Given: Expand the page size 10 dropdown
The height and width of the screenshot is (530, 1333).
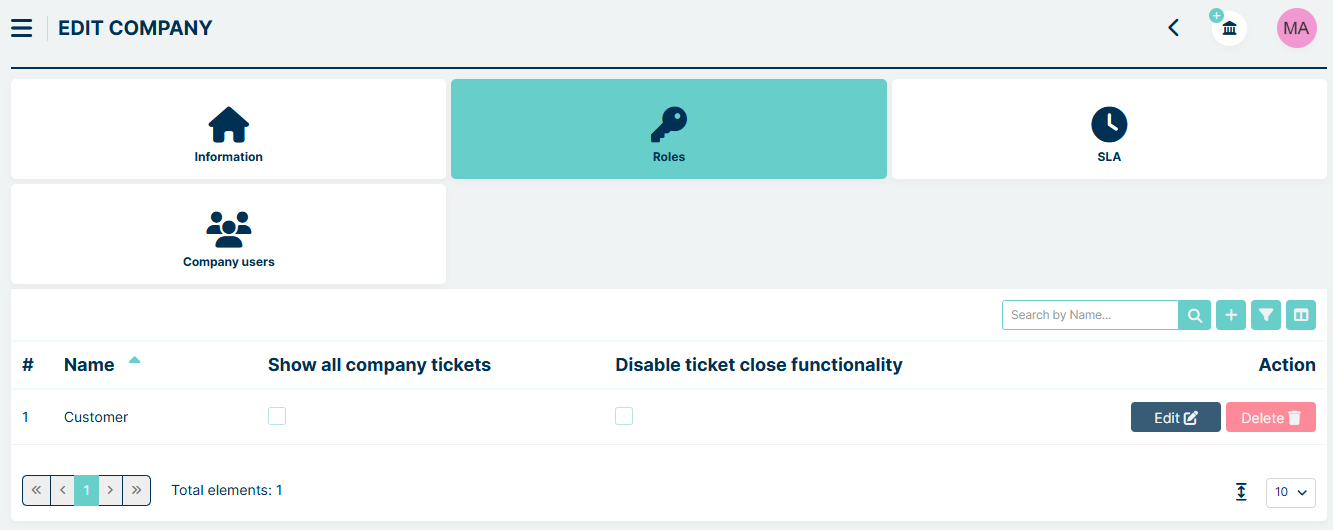Looking at the screenshot, I should [1290, 492].
